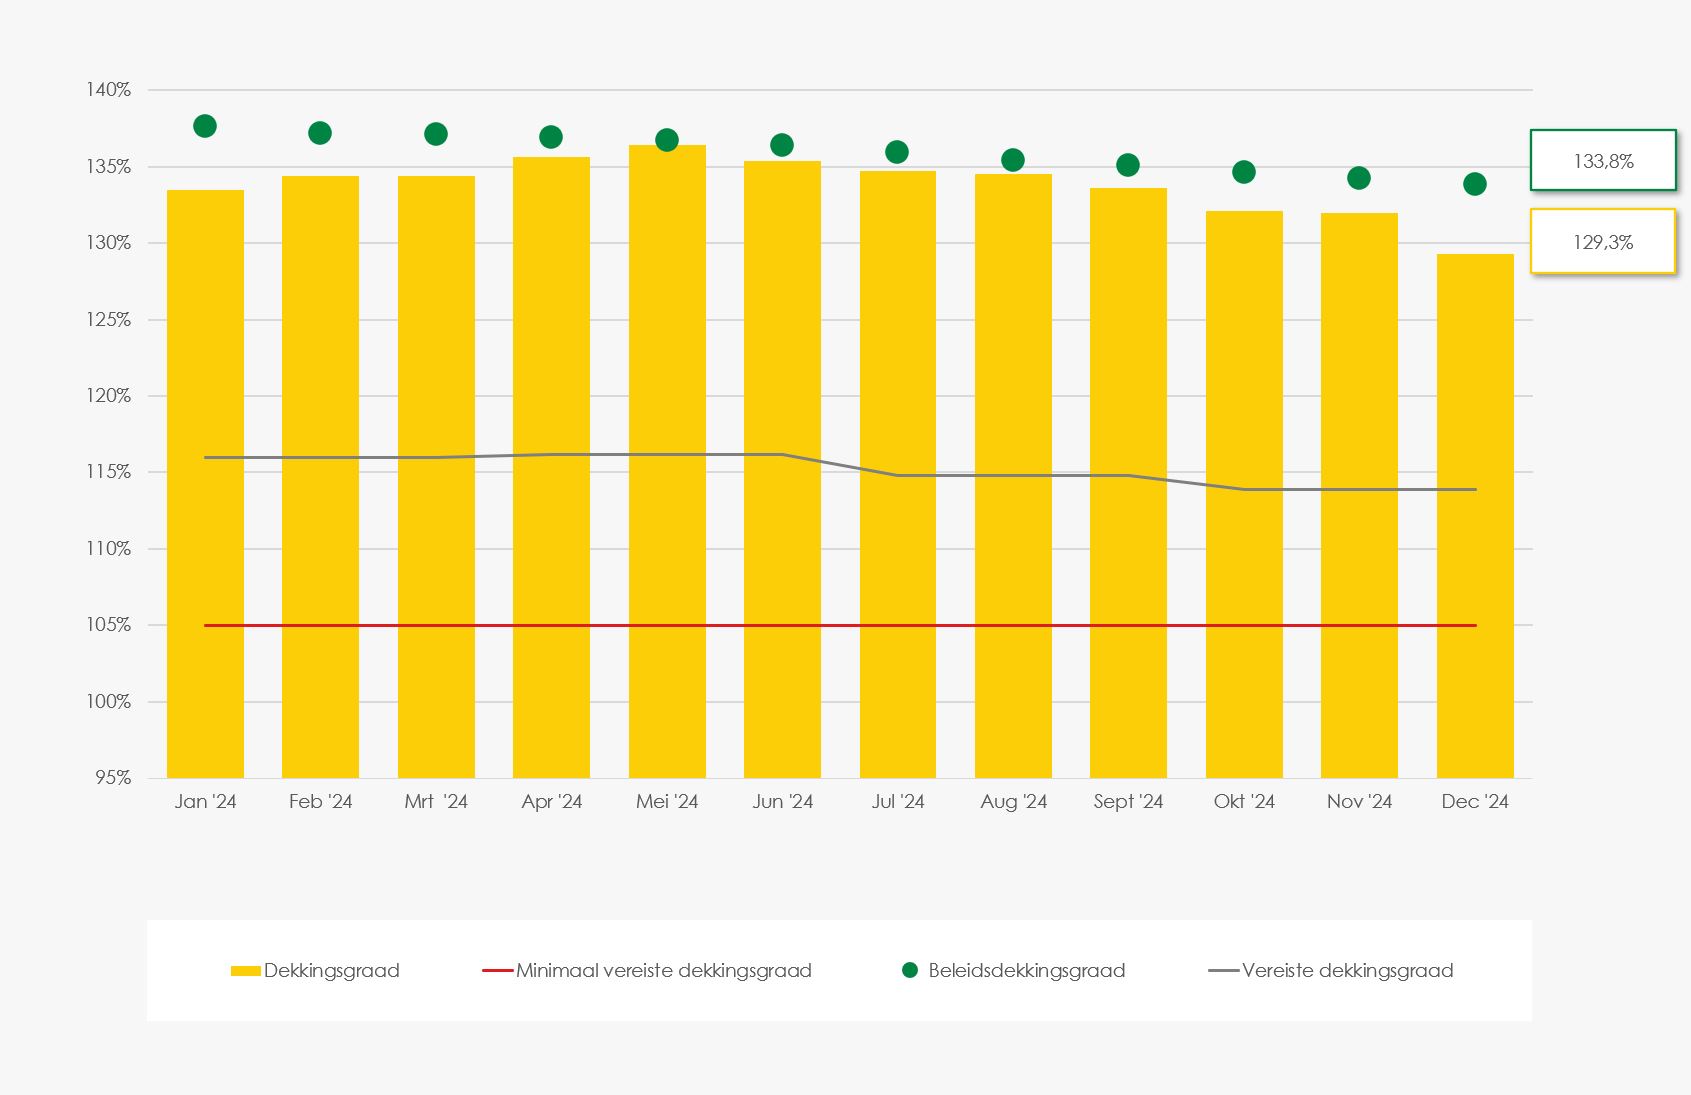Click the green dot above Apr '24
This screenshot has width=1691, height=1095.
click(551, 137)
